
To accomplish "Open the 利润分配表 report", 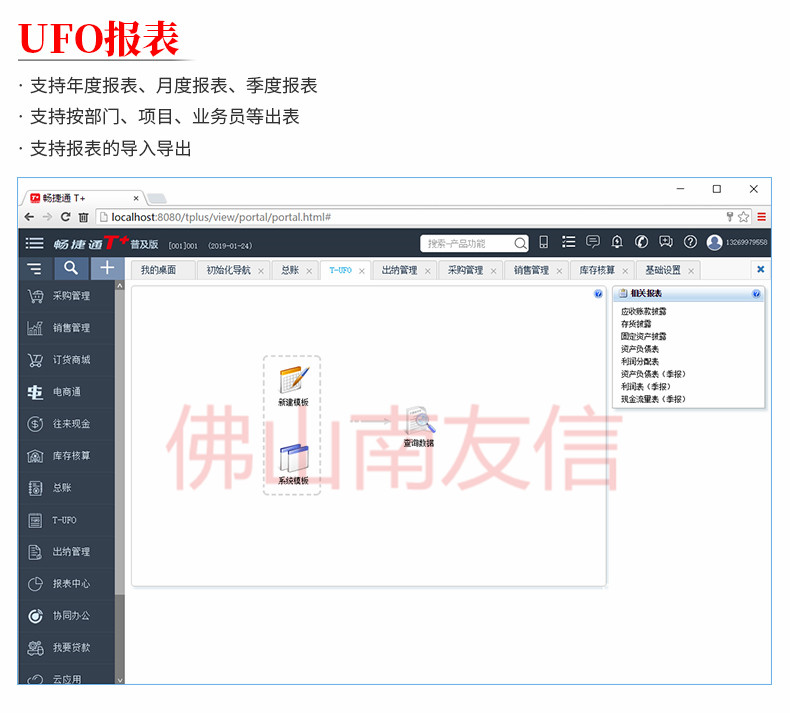I will [x=639, y=361].
